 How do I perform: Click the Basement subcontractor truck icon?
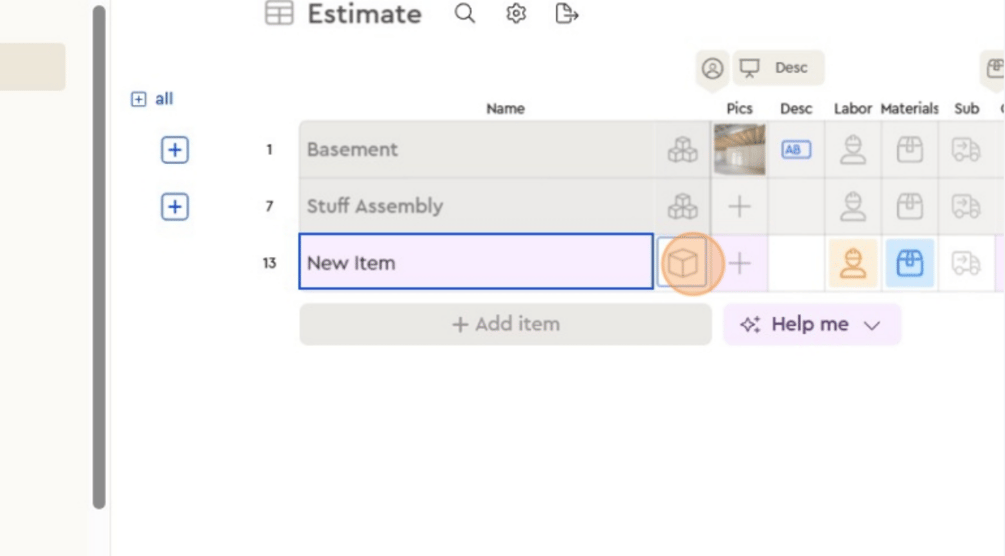(x=966, y=149)
